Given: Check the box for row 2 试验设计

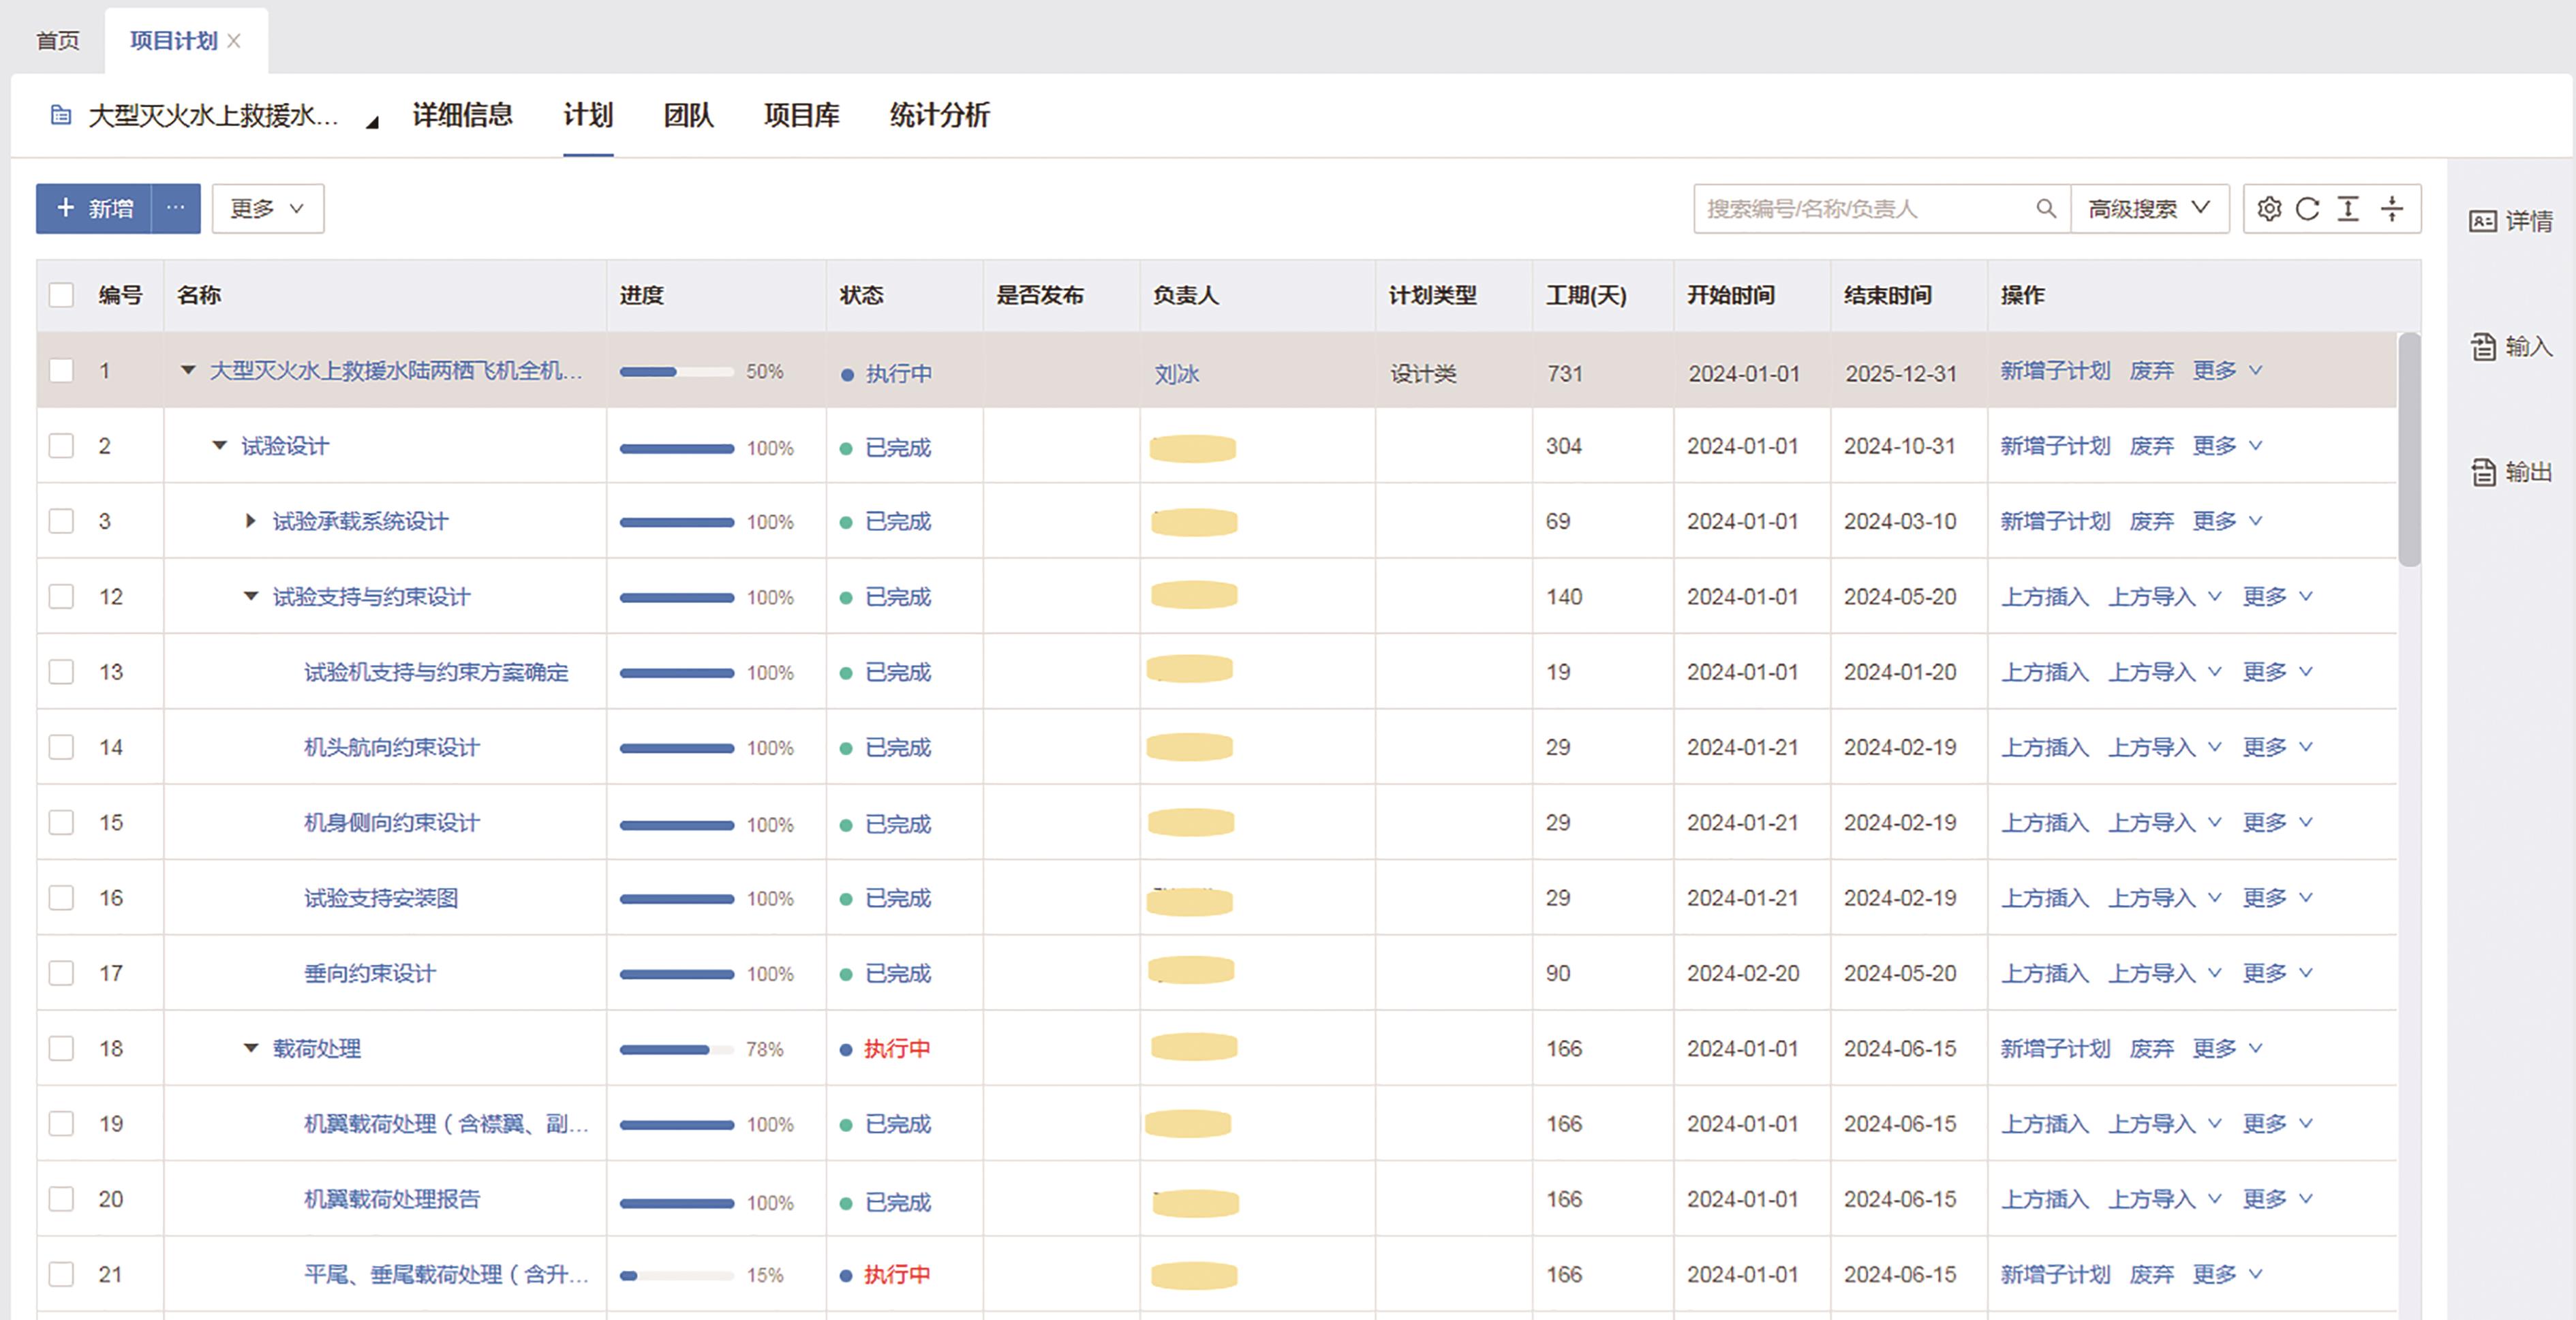Looking at the screenshot, I should (62, 446).
